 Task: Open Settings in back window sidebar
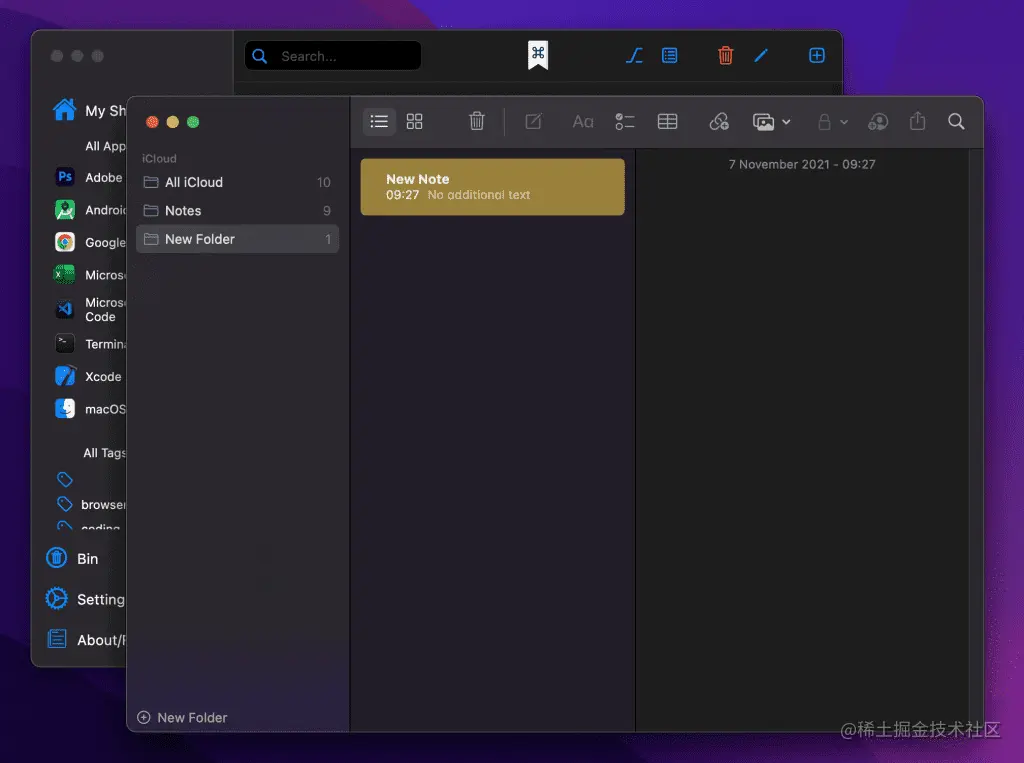[85, 599]
